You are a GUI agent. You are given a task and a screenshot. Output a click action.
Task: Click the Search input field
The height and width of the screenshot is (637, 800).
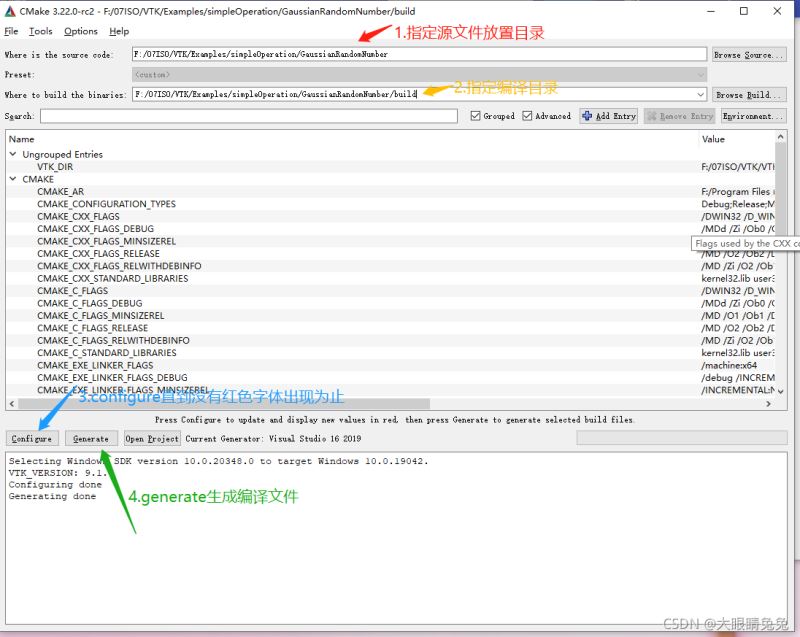tap(248, 116)
